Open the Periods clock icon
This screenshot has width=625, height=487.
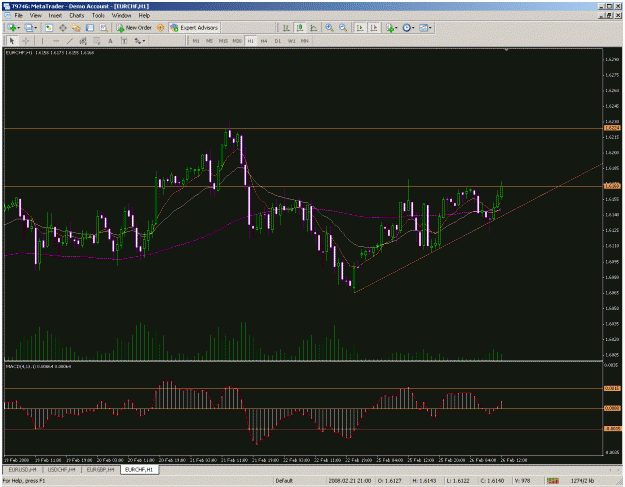click(x=406, y=28)
